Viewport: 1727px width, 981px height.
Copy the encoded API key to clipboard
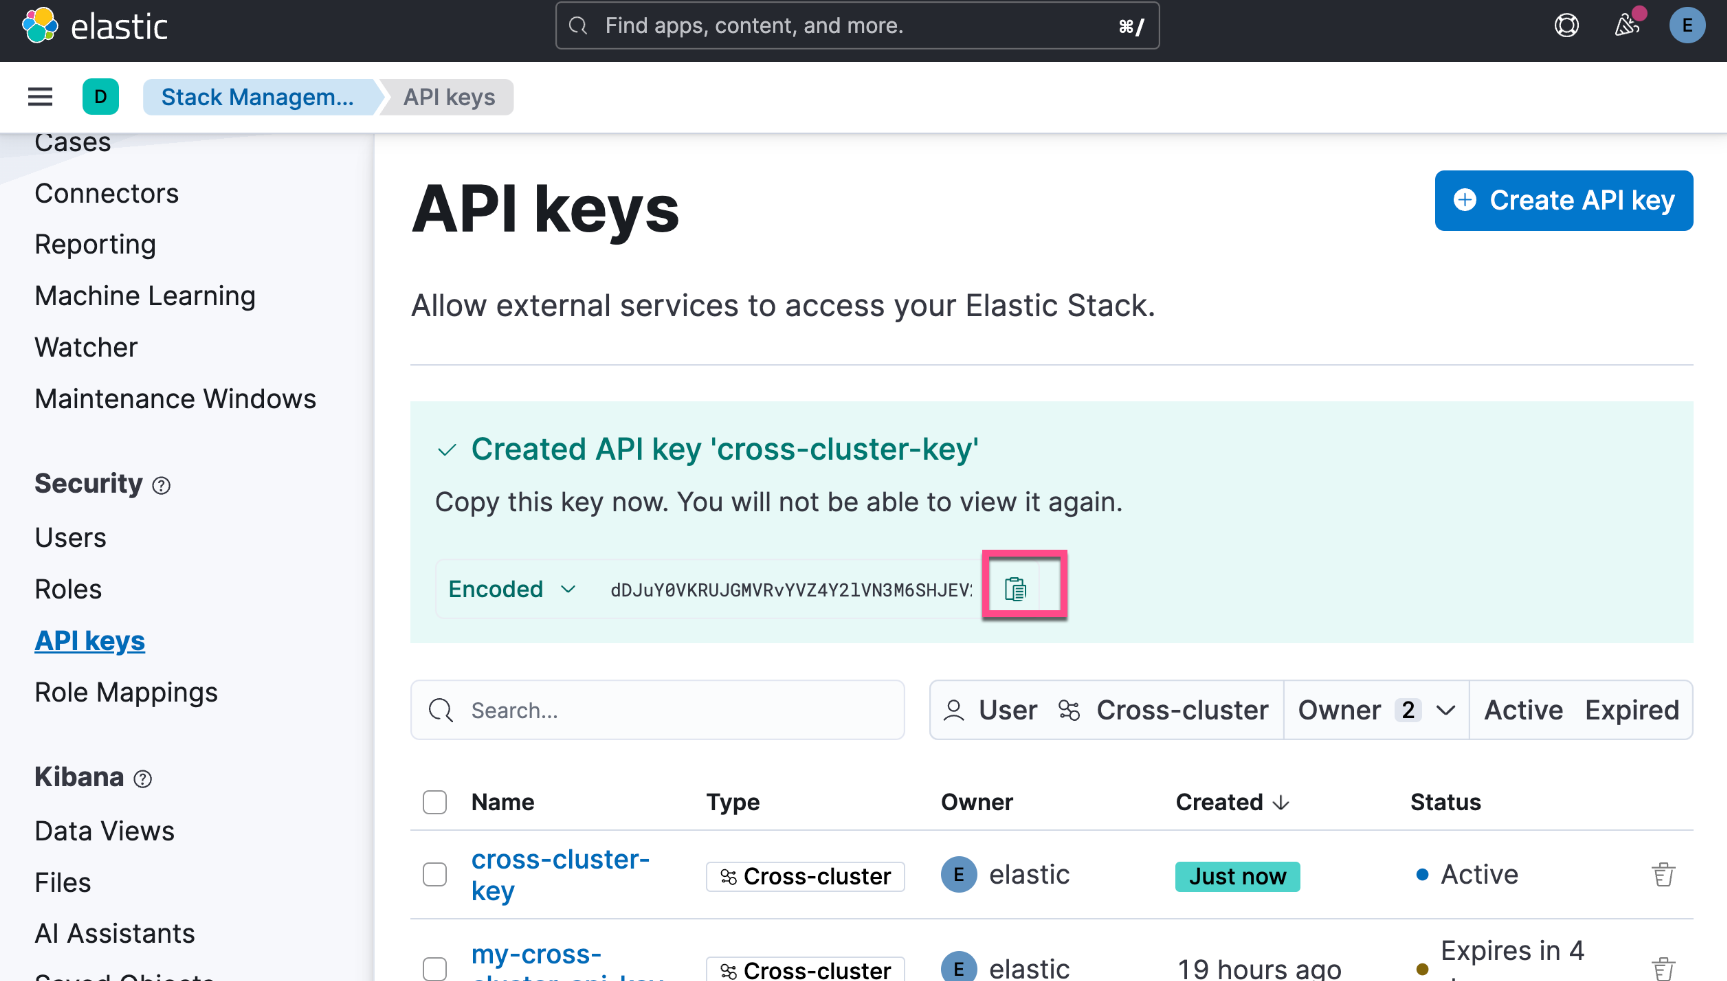pos(1015,589)
